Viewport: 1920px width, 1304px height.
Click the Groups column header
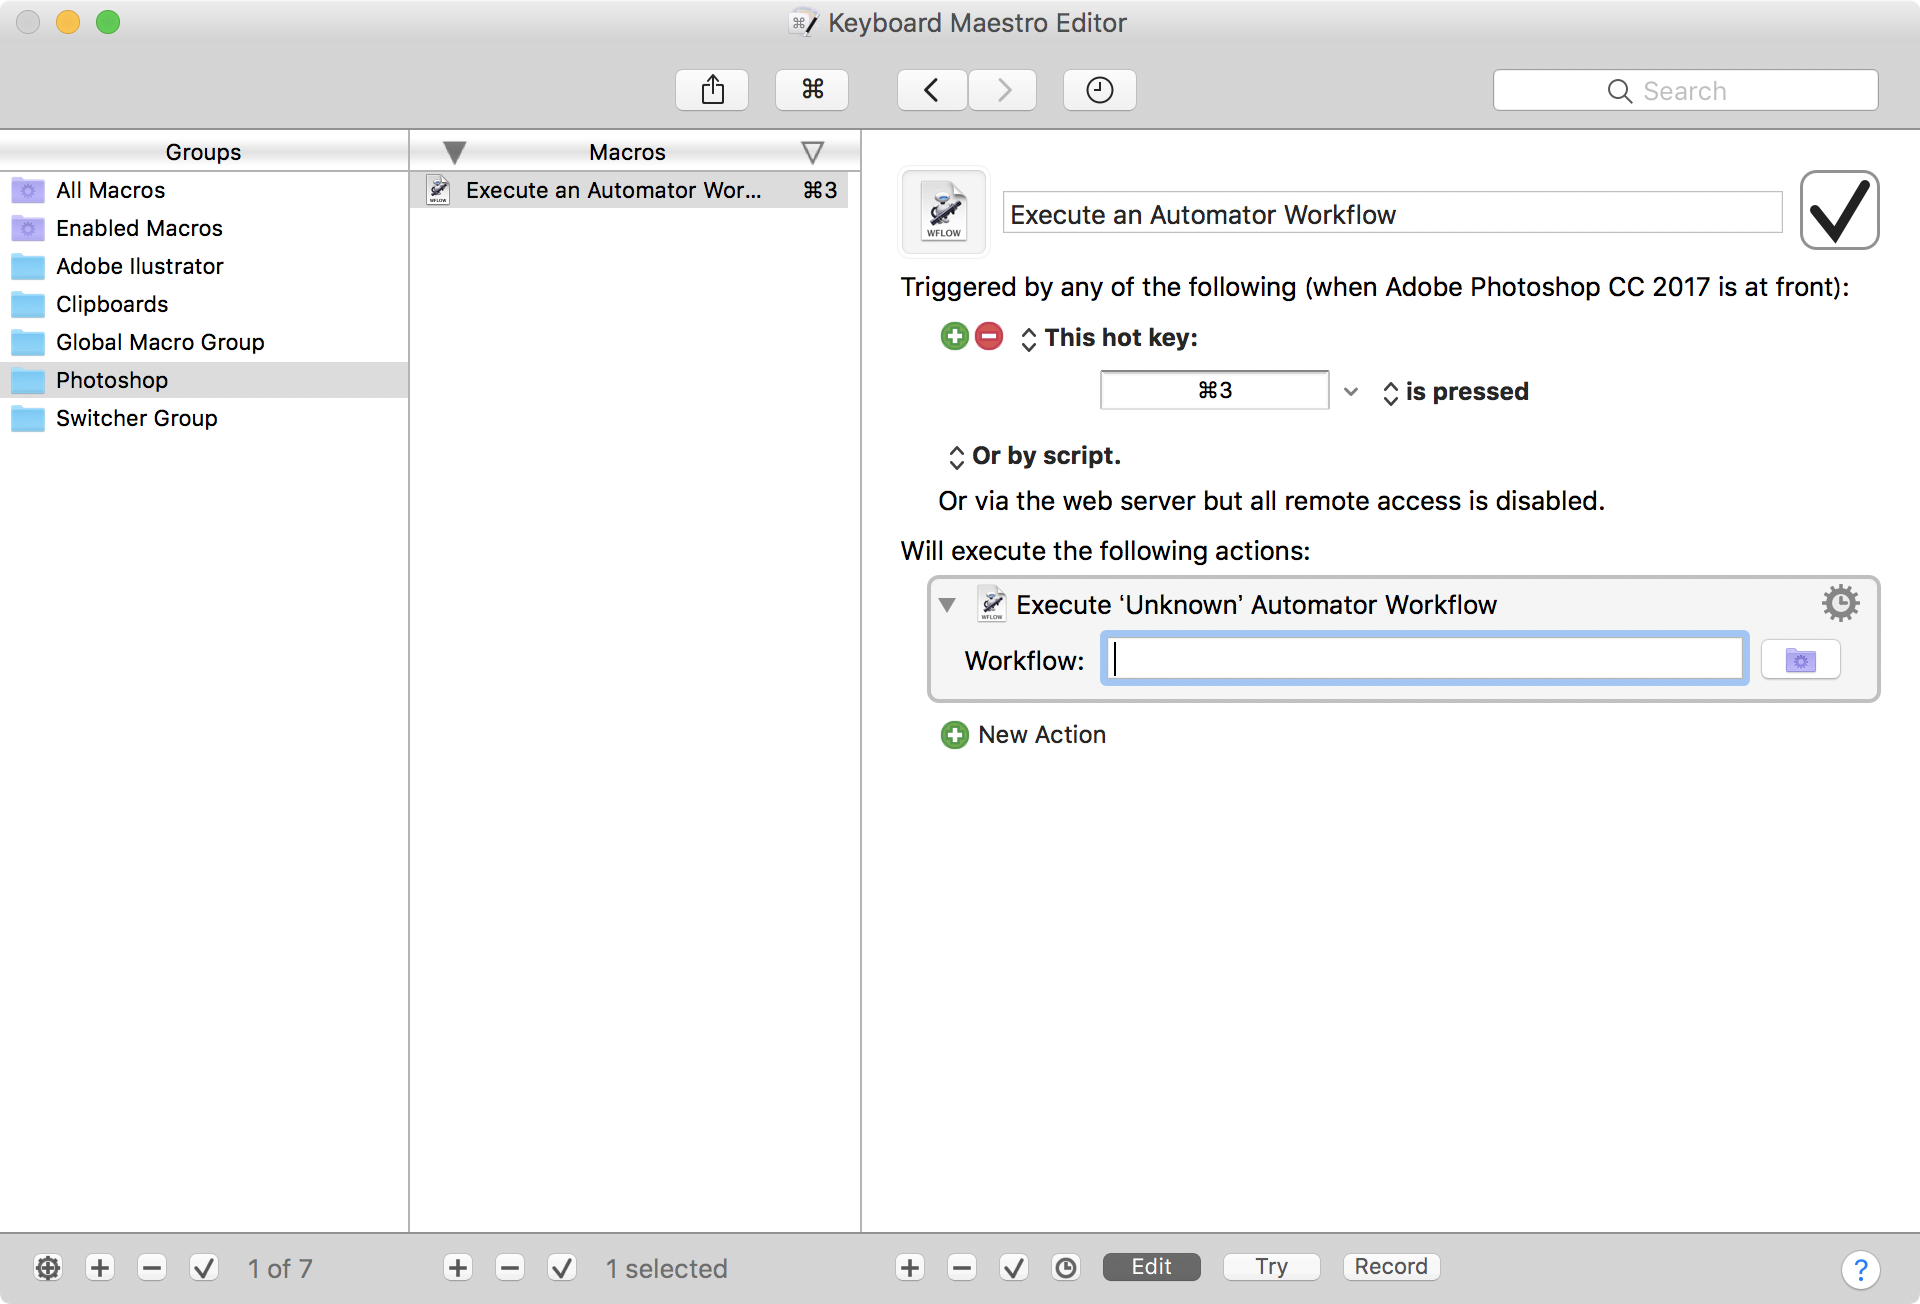point(204,151)
